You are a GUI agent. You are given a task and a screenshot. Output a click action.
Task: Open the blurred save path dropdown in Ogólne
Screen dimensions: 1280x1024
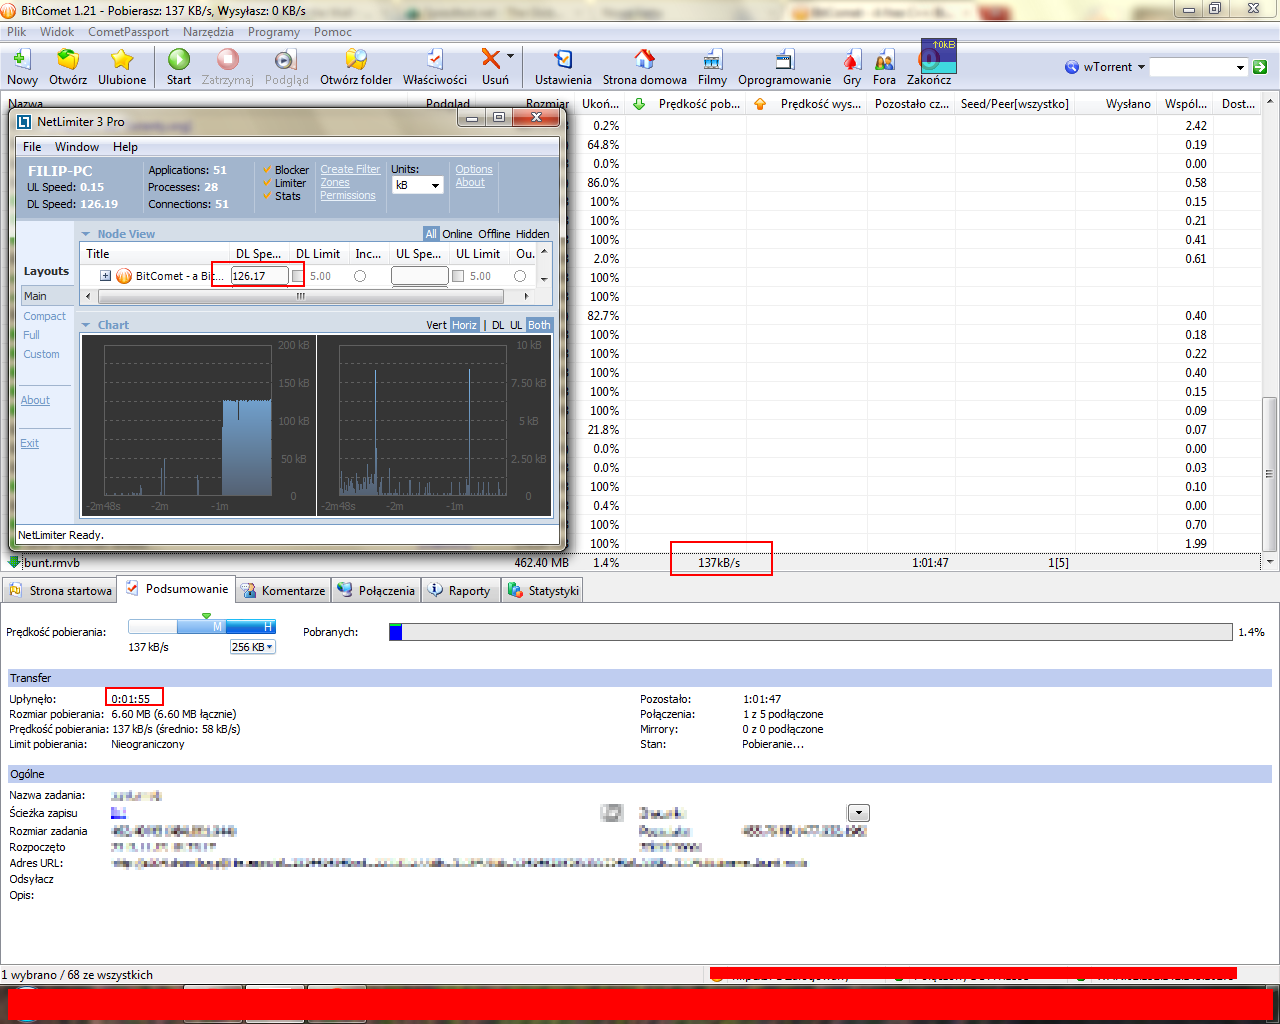click(x=859, y=813)
